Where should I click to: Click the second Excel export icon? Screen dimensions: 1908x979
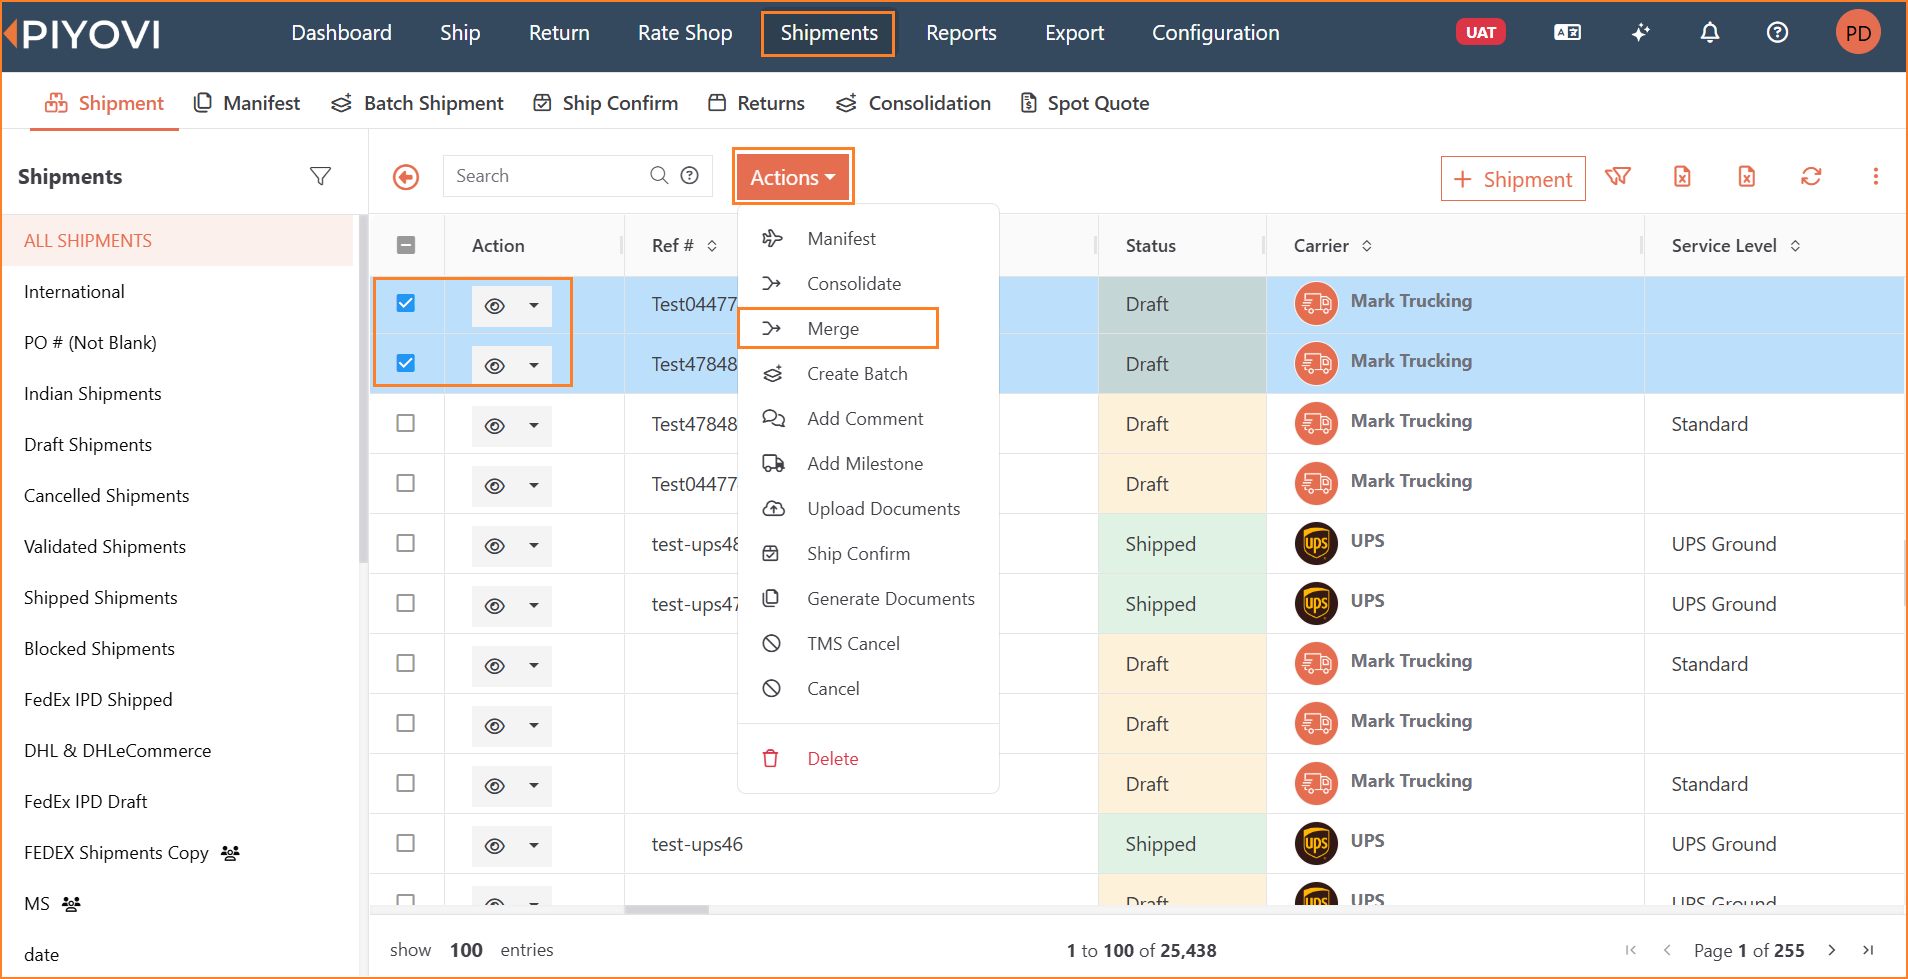[1747, 177]
